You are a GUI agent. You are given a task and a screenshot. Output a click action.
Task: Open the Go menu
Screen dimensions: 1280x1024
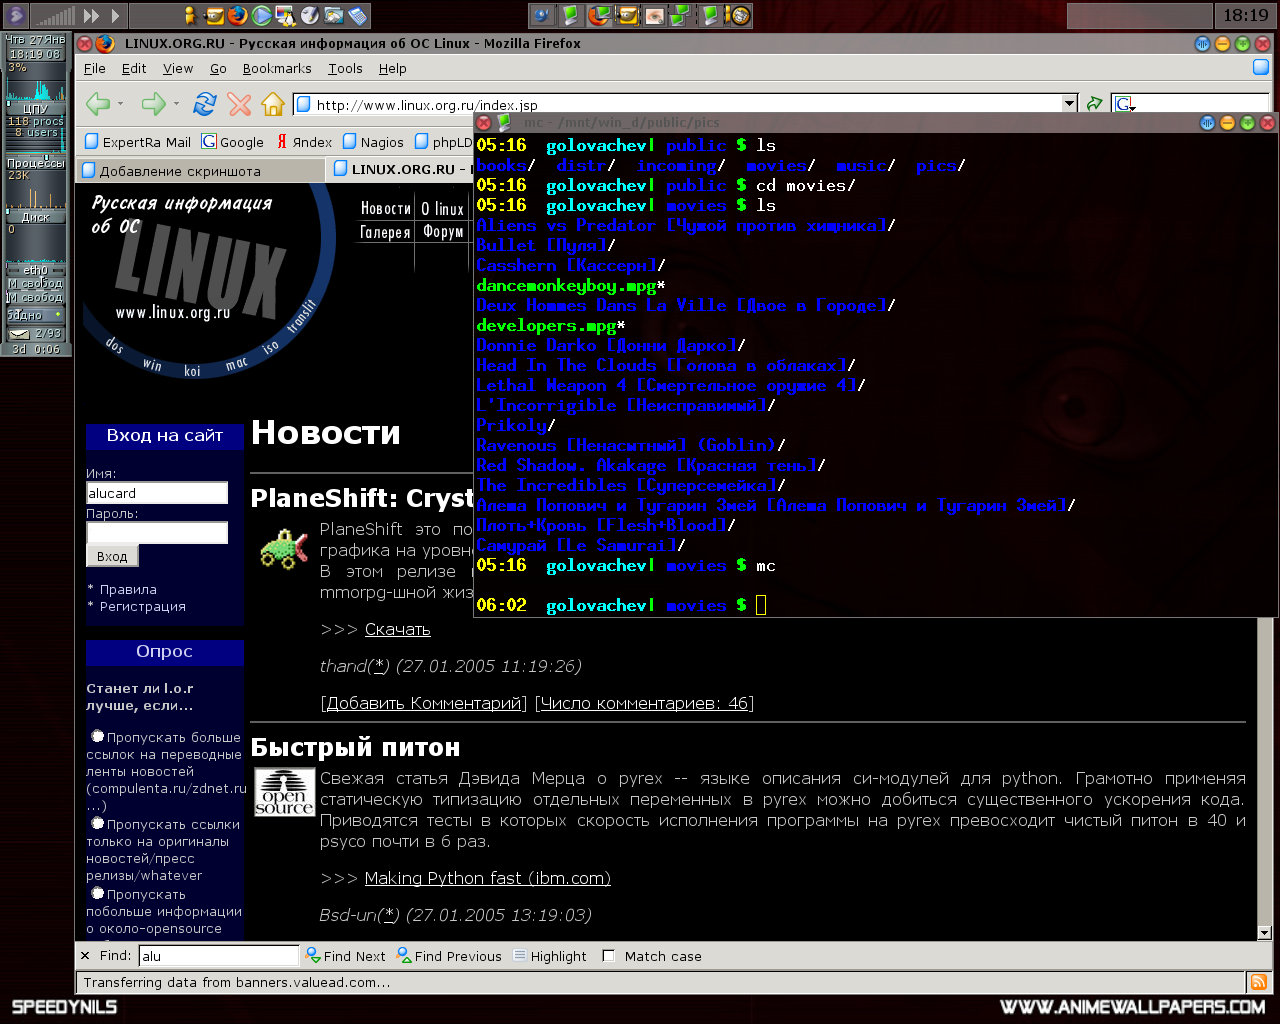[218, 68]
